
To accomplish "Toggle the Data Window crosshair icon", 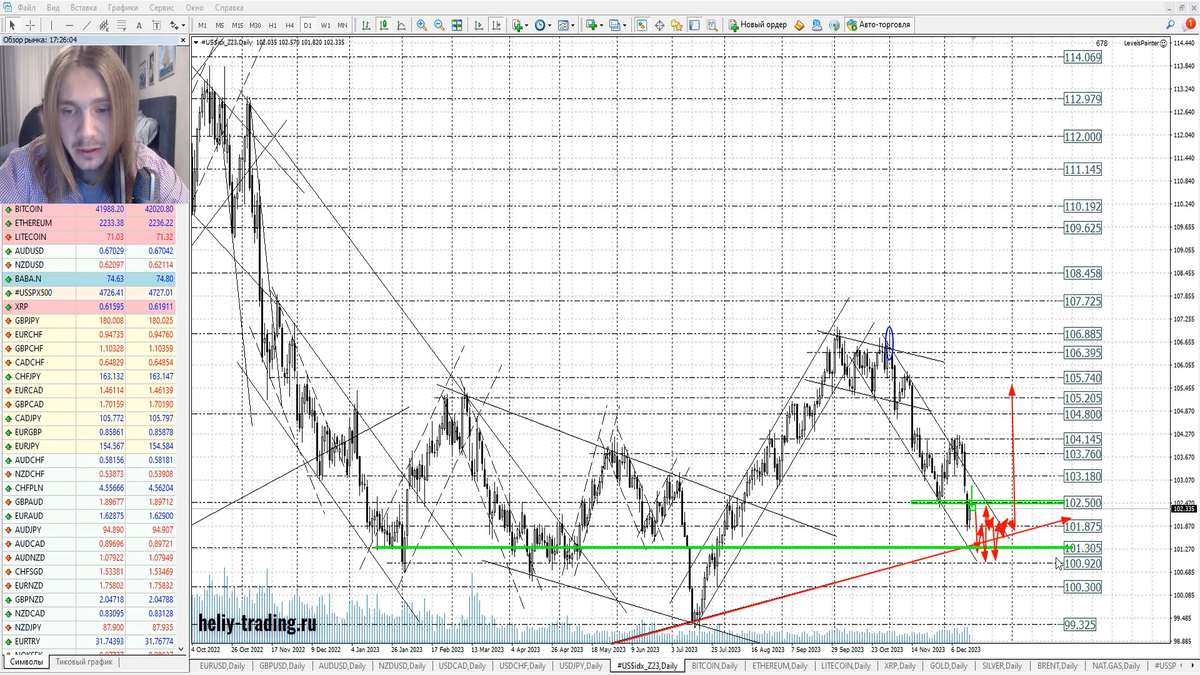I will (659, 24).
